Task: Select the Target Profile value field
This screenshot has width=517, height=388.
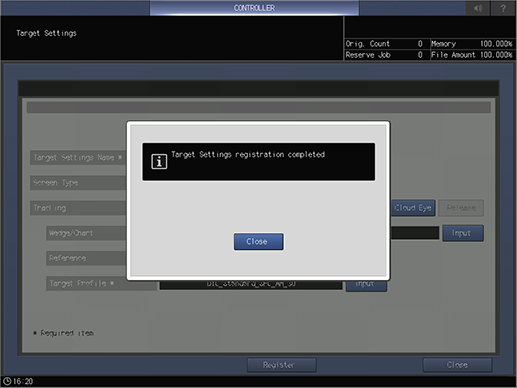Action: point(251,285)
